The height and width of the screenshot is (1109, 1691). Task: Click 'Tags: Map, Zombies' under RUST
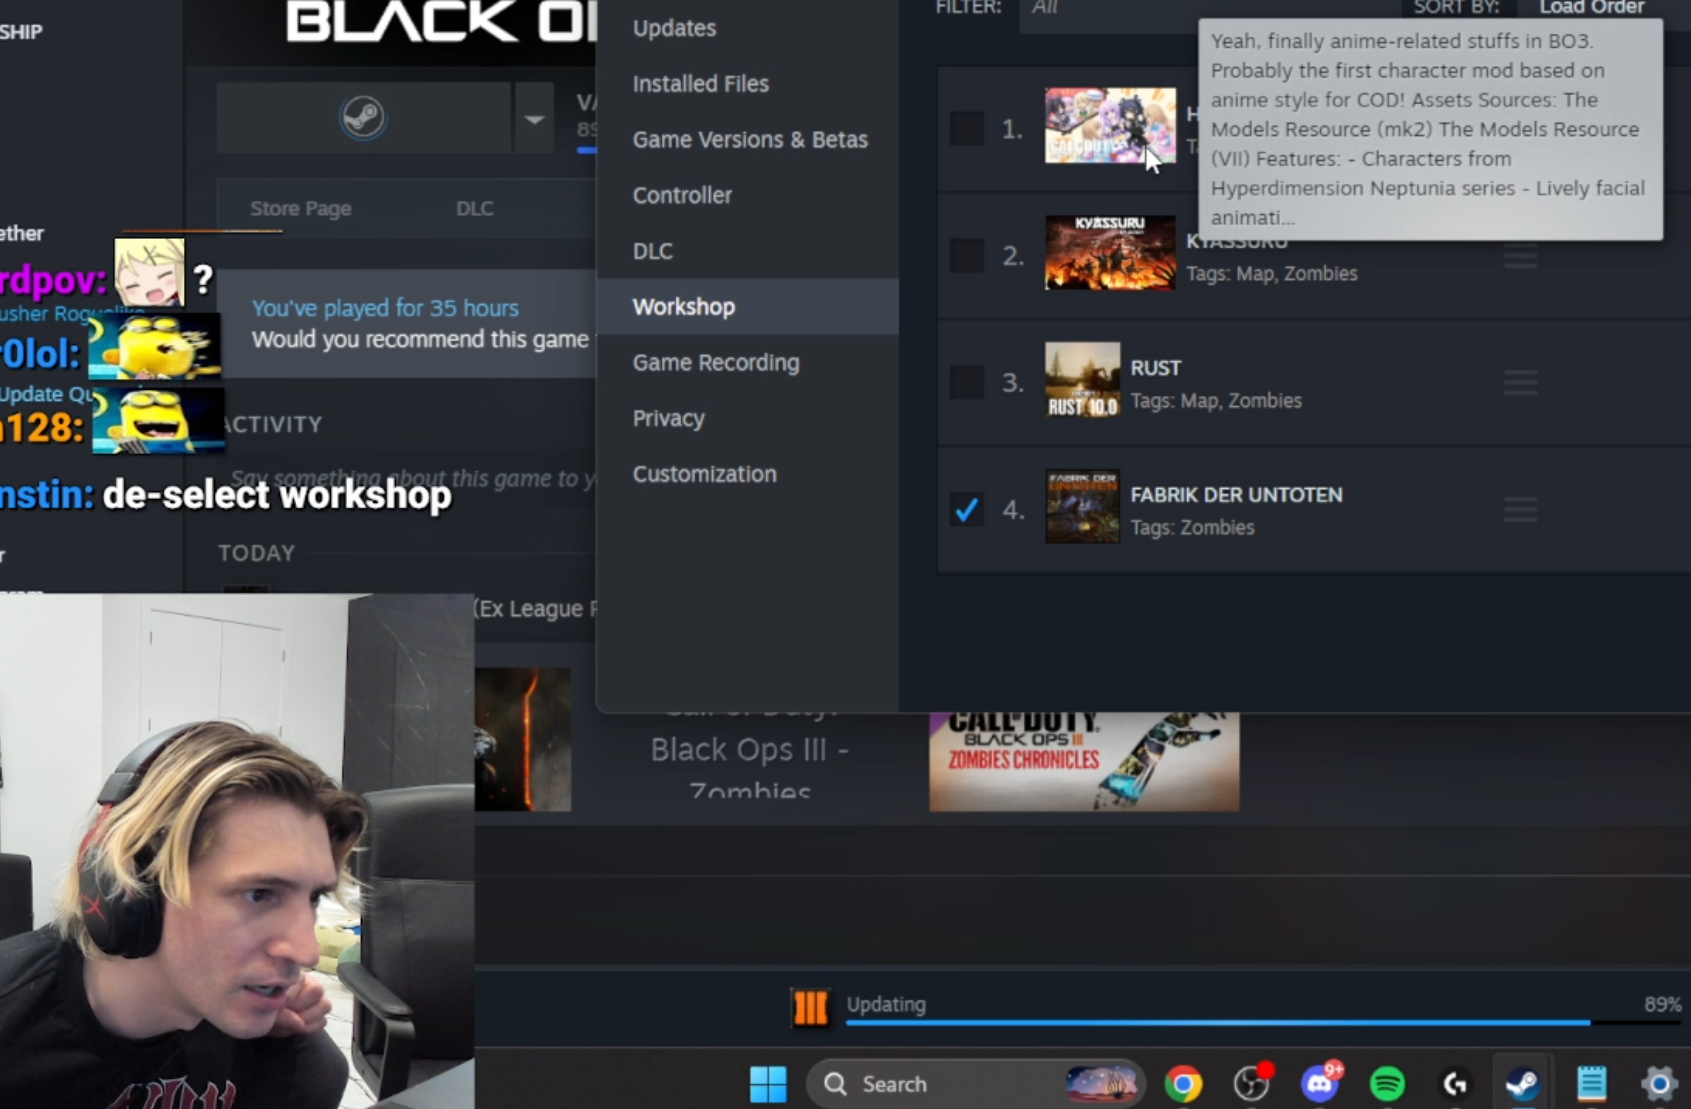pyautogui.click(x=1216, y=401)
